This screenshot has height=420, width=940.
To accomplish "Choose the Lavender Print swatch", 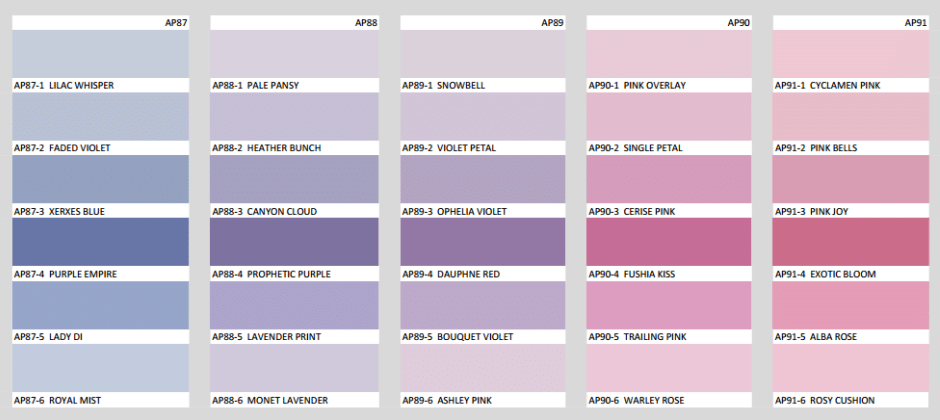I will click(x=295, y=305).
